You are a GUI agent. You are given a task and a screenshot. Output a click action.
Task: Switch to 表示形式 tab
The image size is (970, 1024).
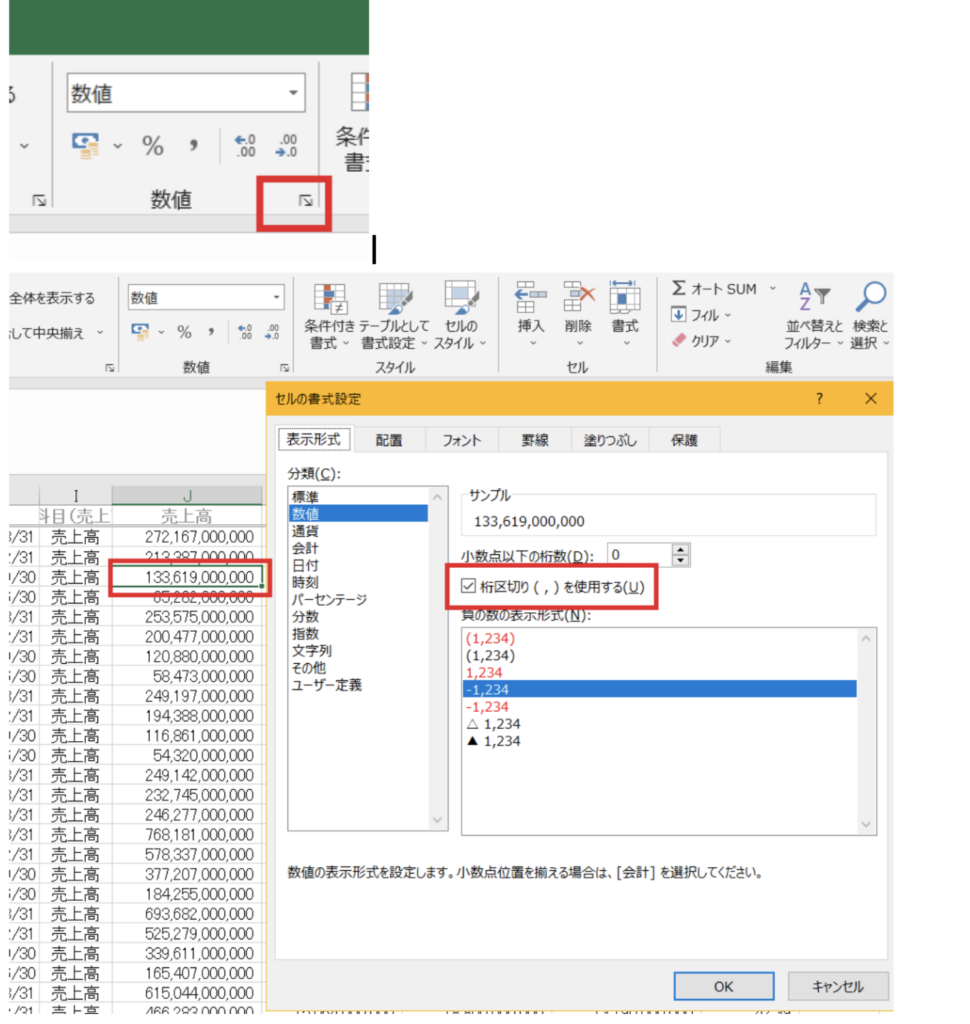pos(314,440)
